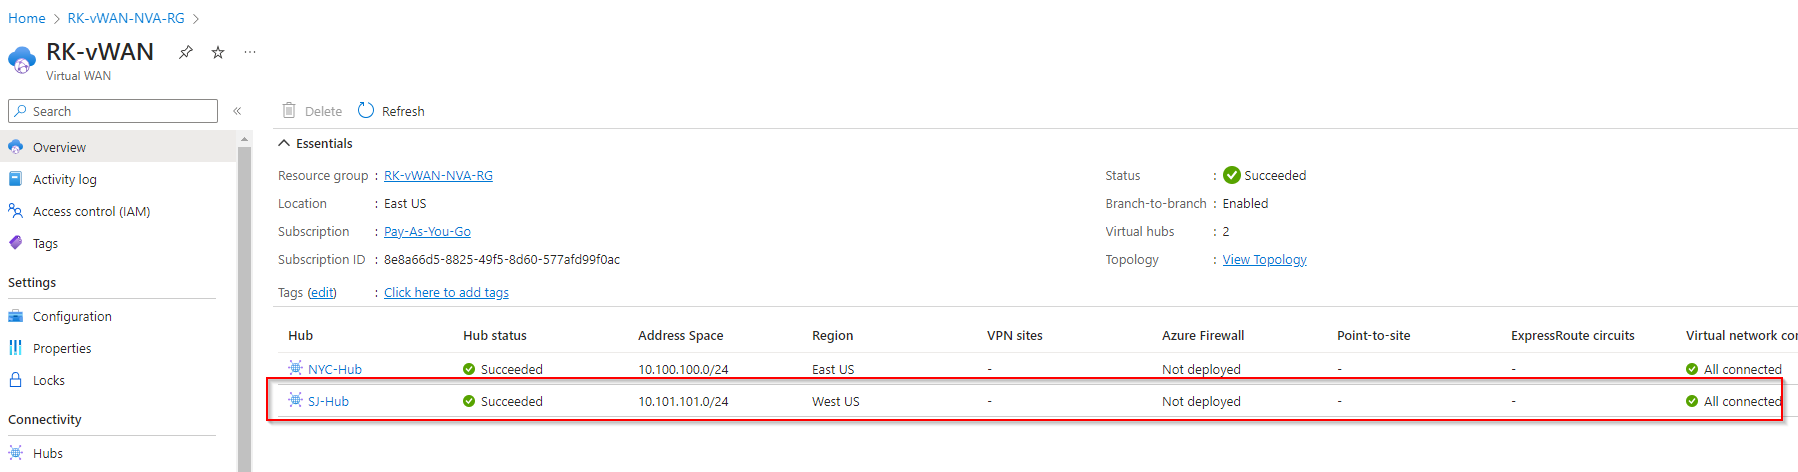This screenshot has width=1798, height=472.
Task: Click the green check in NYC-Hub status
Action: [x=469, y=369]
